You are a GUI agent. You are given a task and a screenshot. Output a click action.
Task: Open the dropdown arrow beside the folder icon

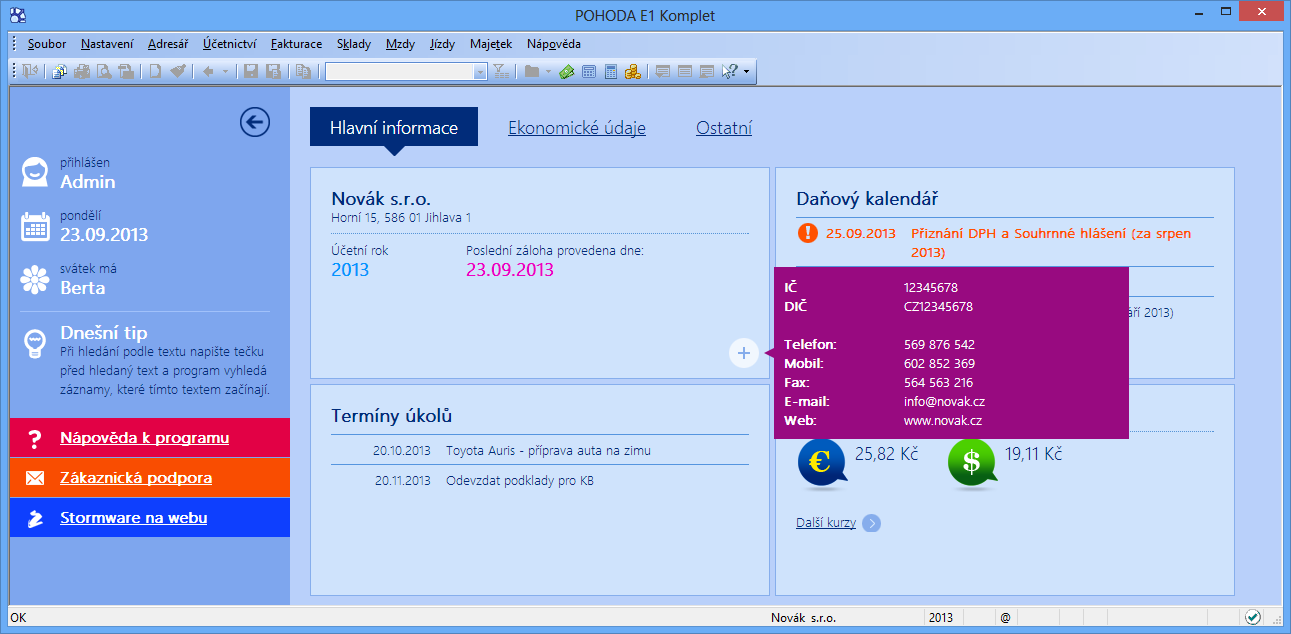548,71
